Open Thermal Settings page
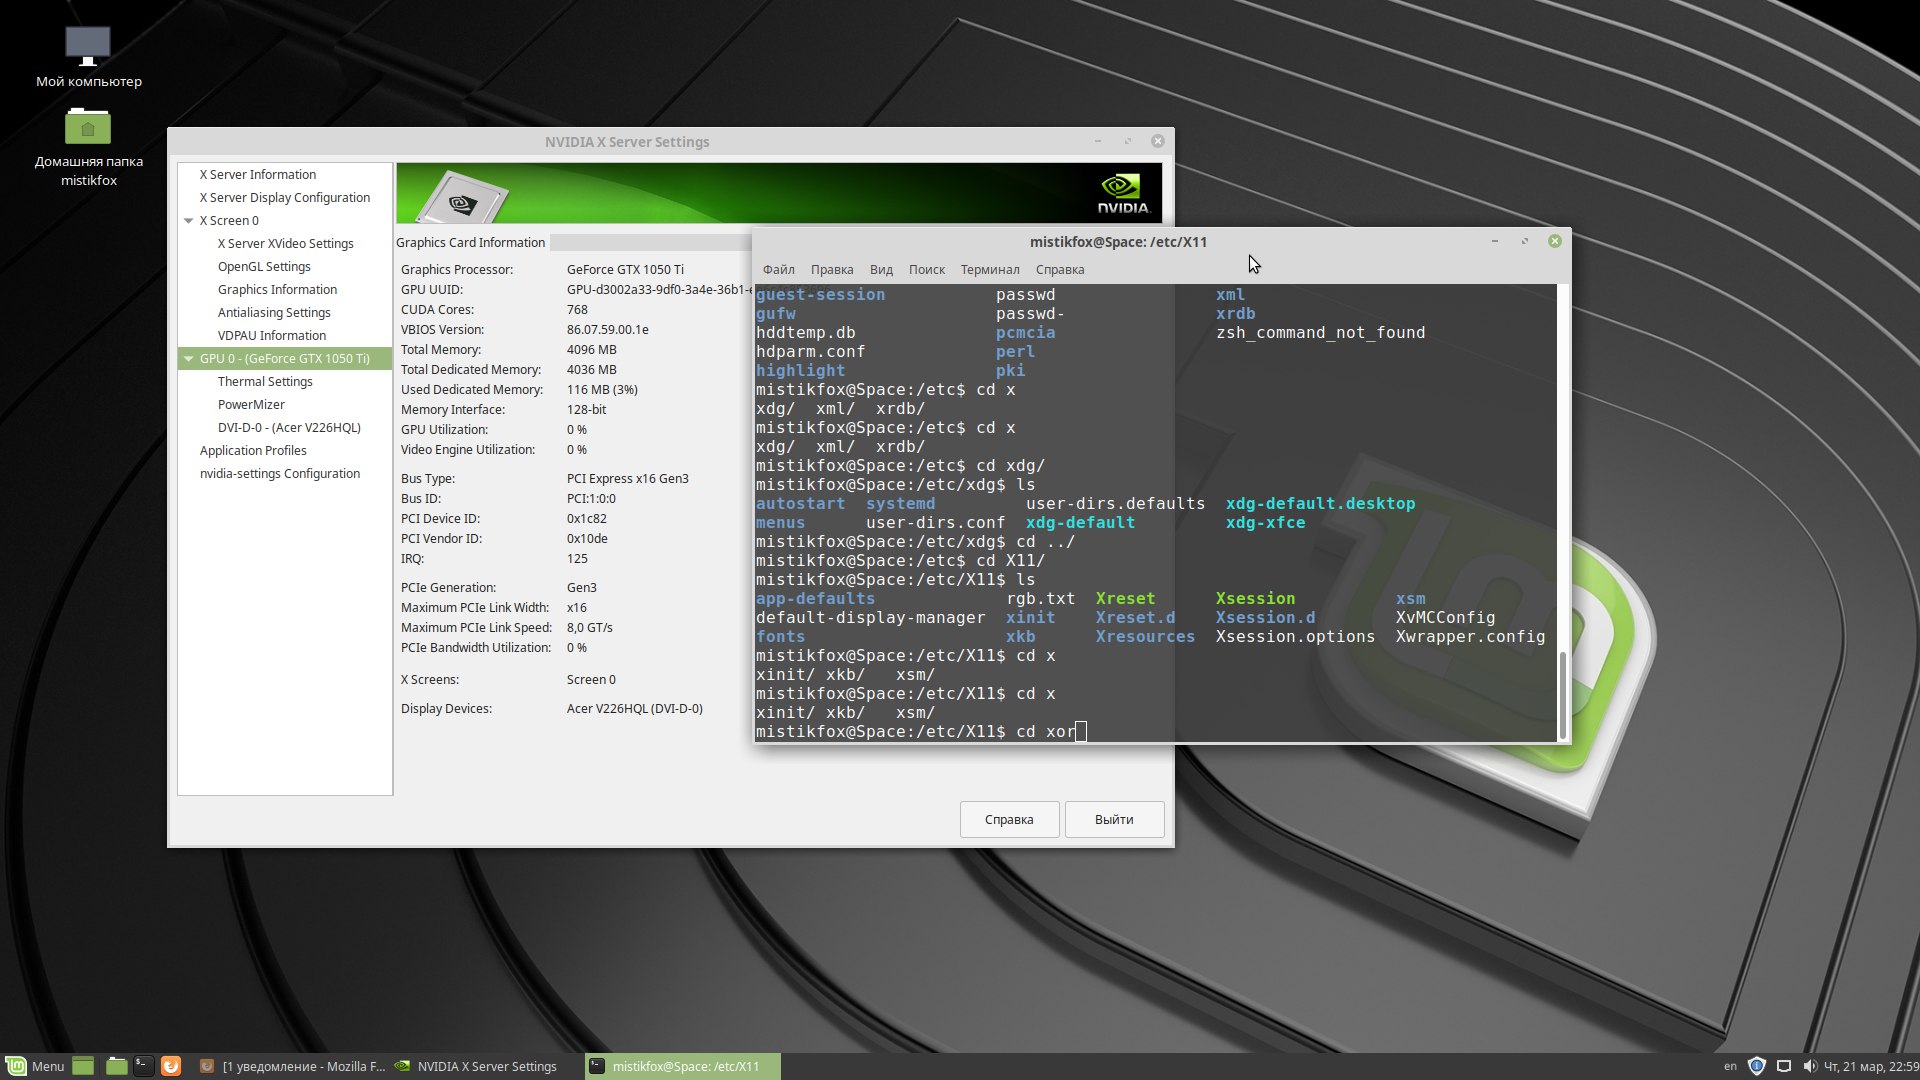1920x1080 pixels. click(x=265, y=381)
